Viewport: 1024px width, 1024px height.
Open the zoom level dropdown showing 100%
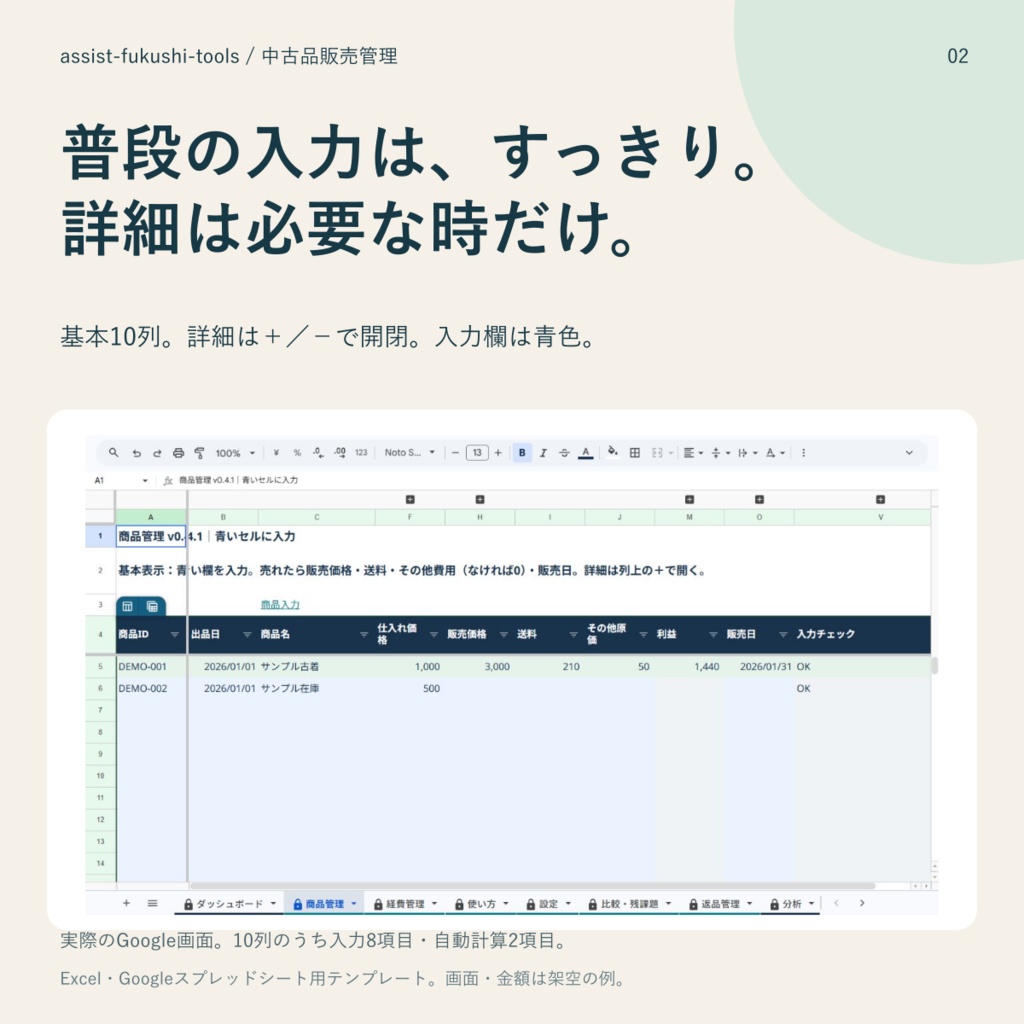(x=235, y=453)
